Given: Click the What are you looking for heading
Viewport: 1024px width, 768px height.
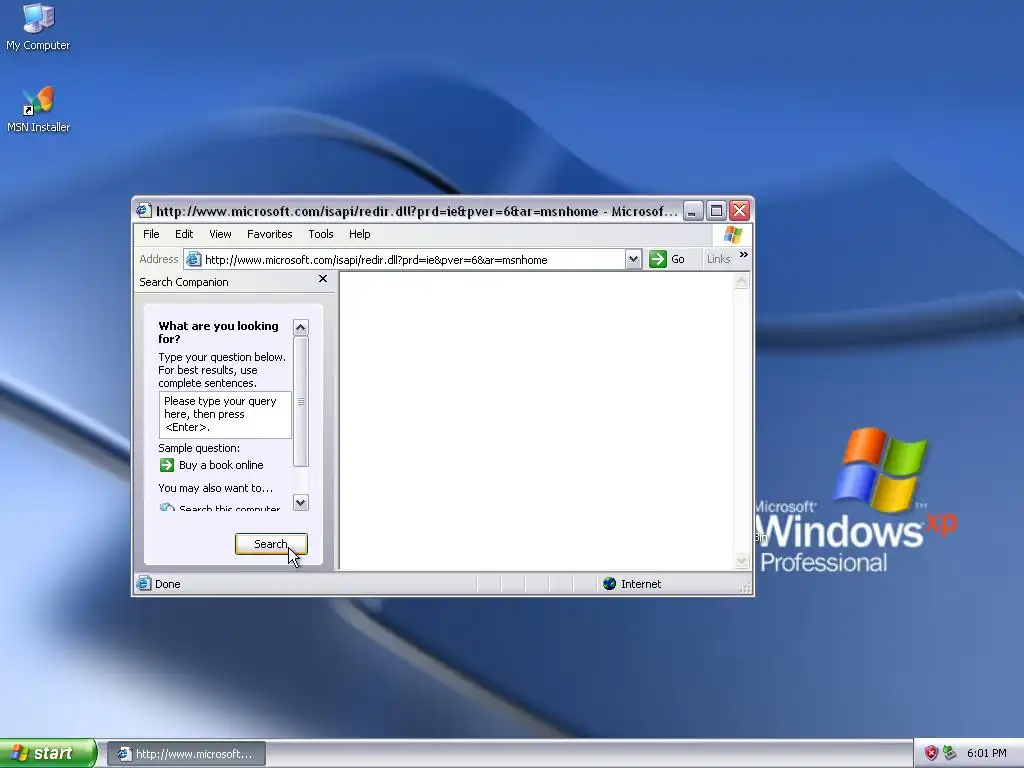Looking at the screenshot, I should click(x=218, y=332).
